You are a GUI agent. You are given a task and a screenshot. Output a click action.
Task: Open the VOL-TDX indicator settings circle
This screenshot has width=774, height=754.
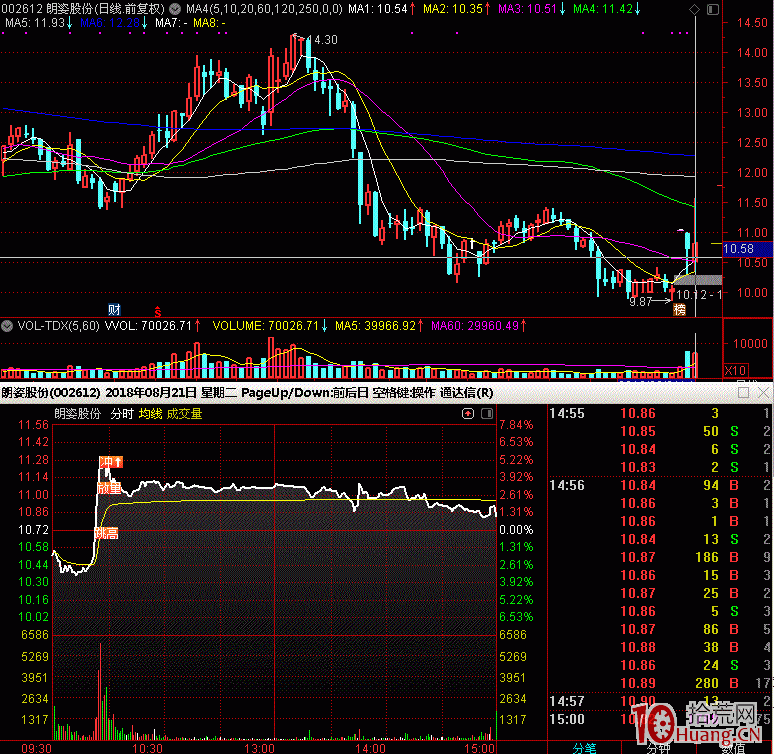[6, 326]
